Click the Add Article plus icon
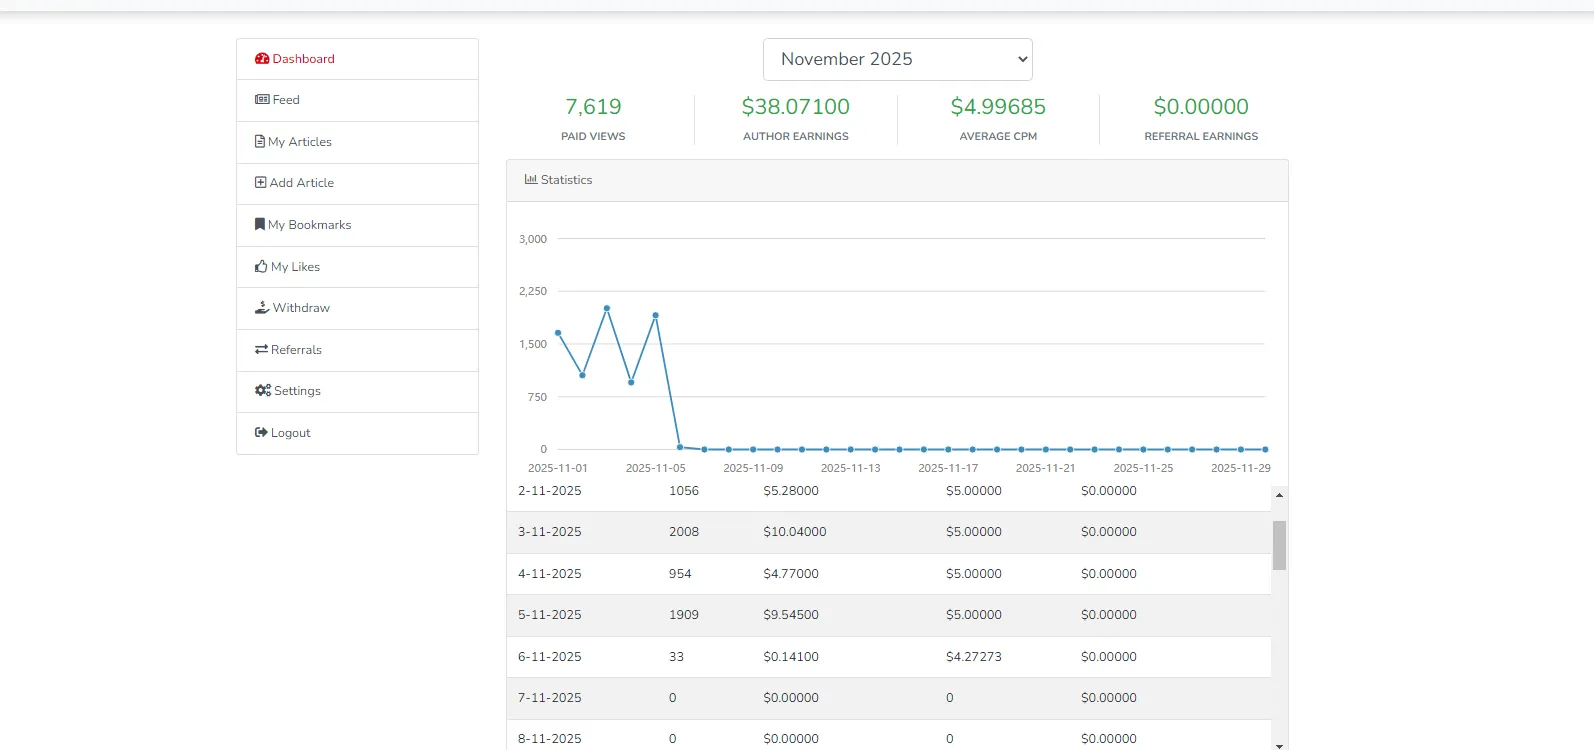Screen dimensions: 1594x750 (x=261, y=183)
